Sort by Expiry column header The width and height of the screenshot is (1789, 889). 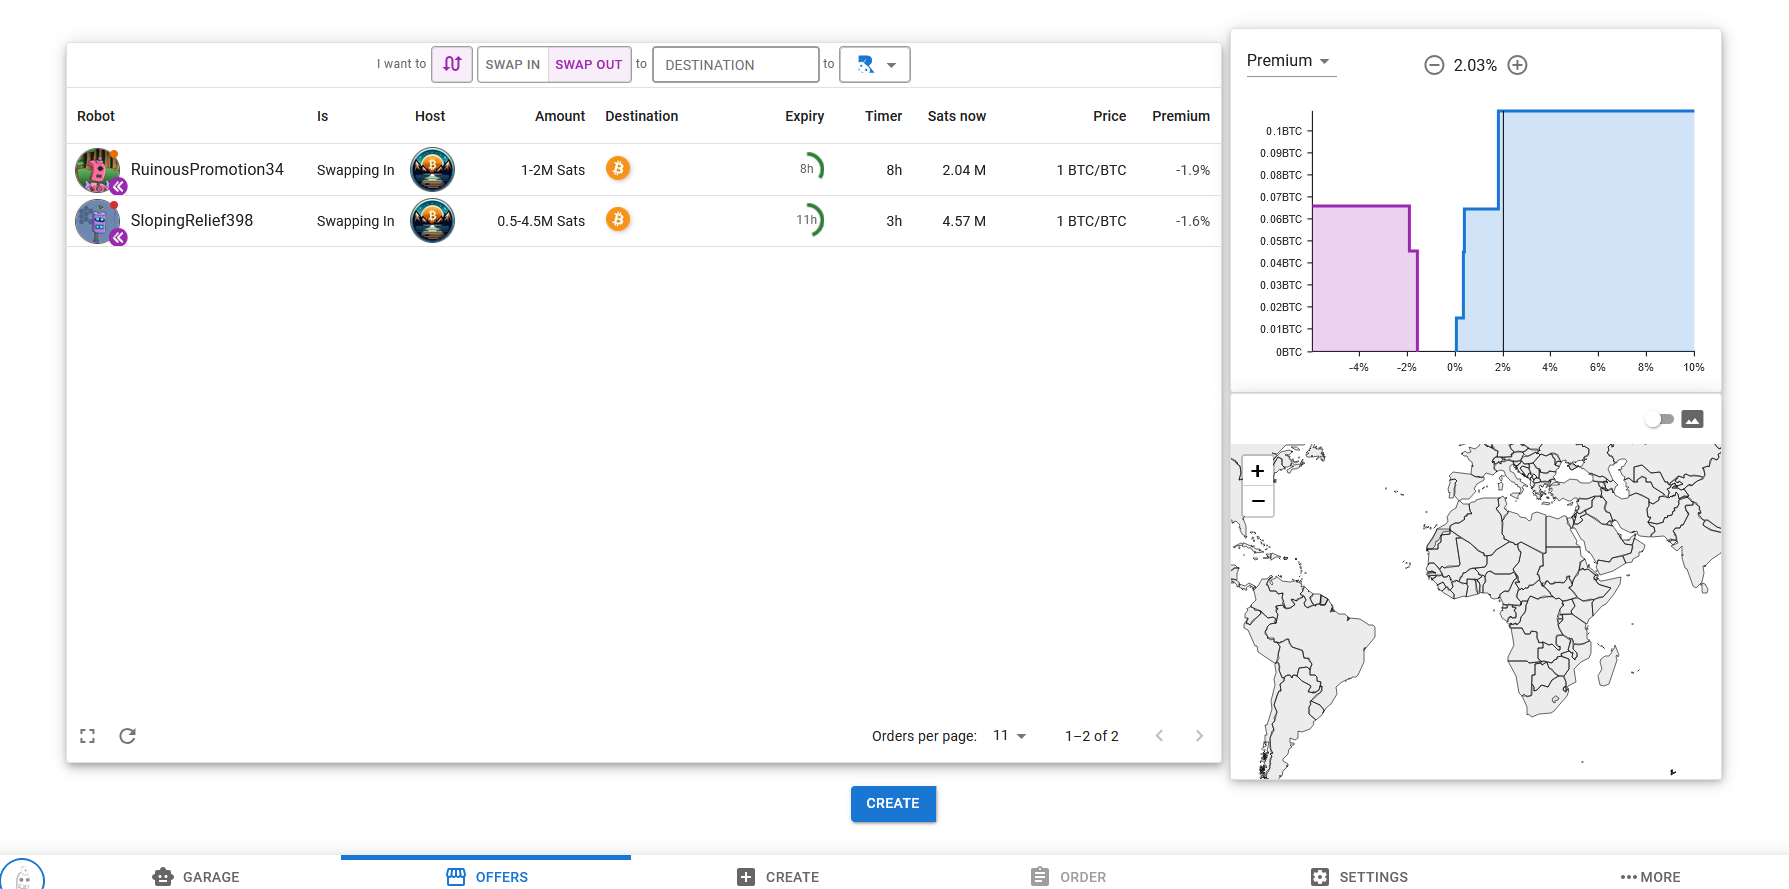click(805, 116)
